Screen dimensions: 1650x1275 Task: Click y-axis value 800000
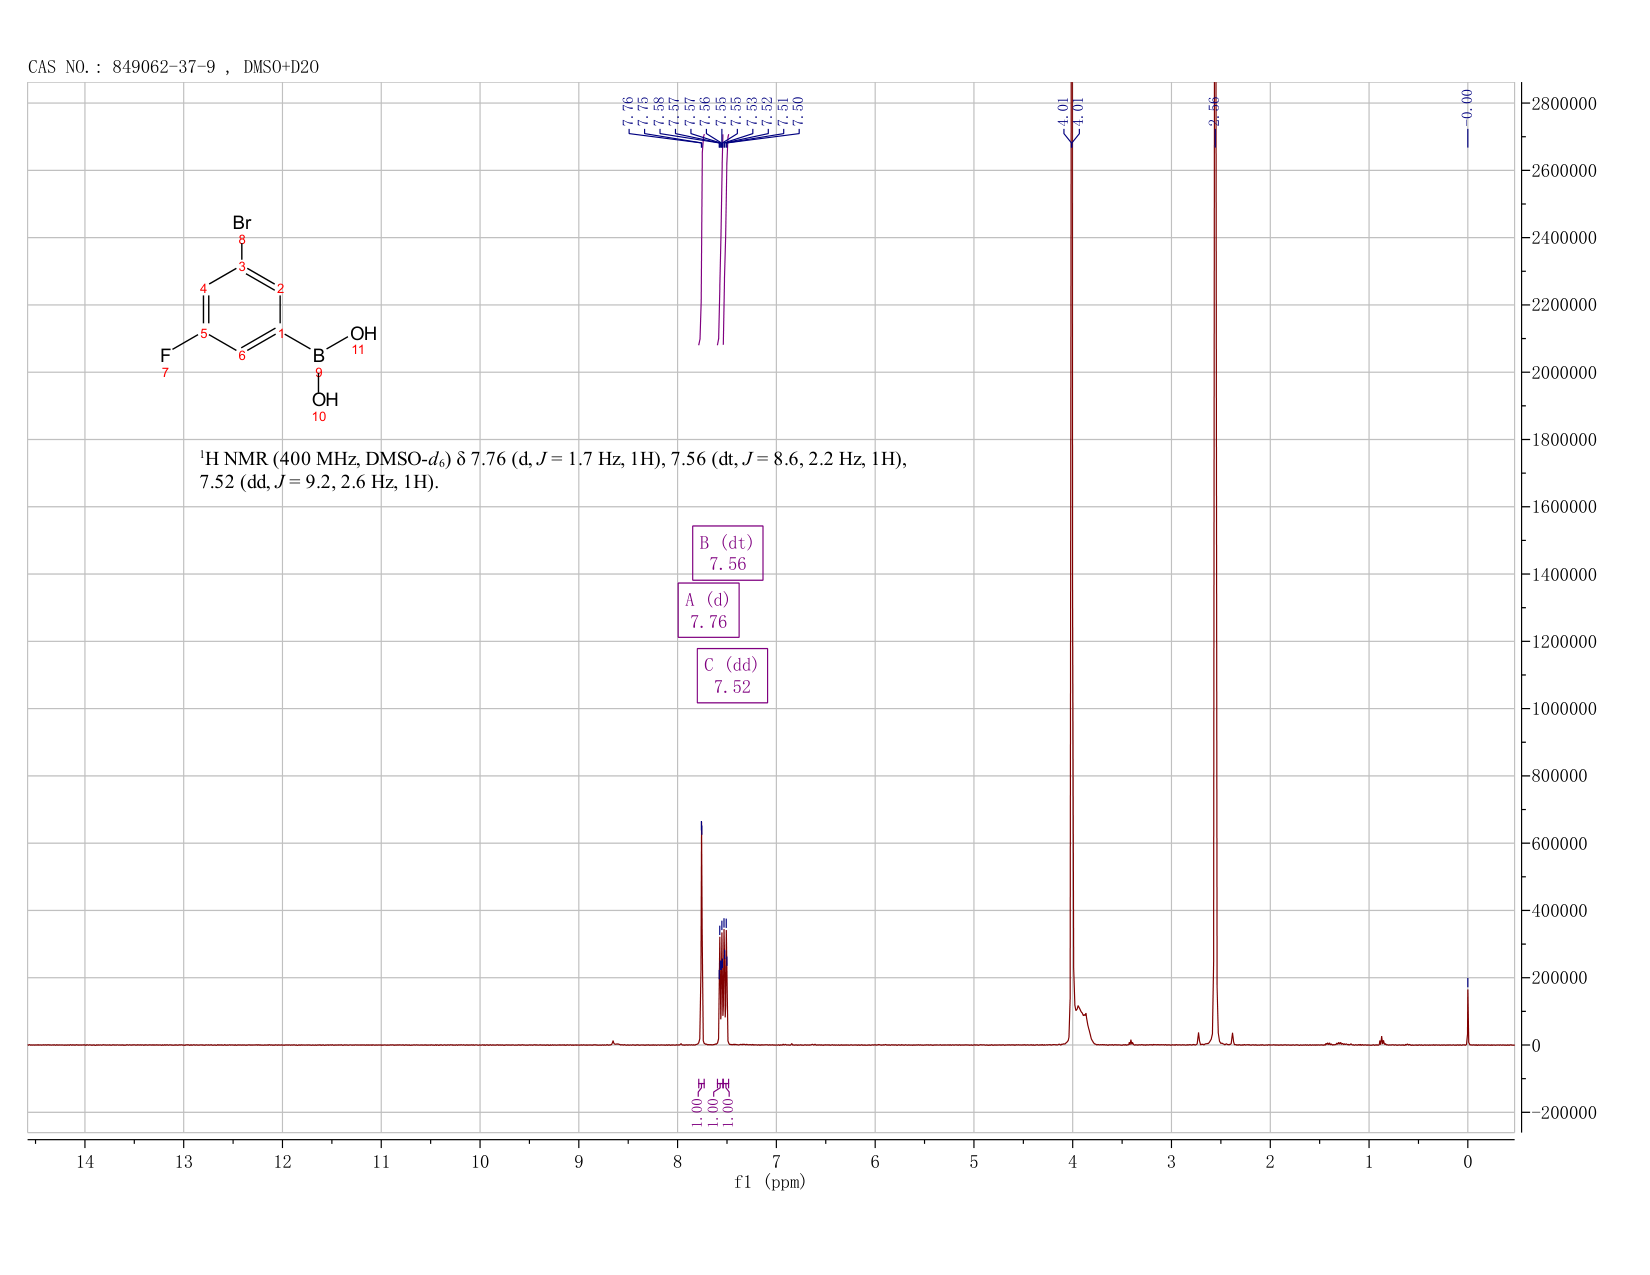[1558, 776]
